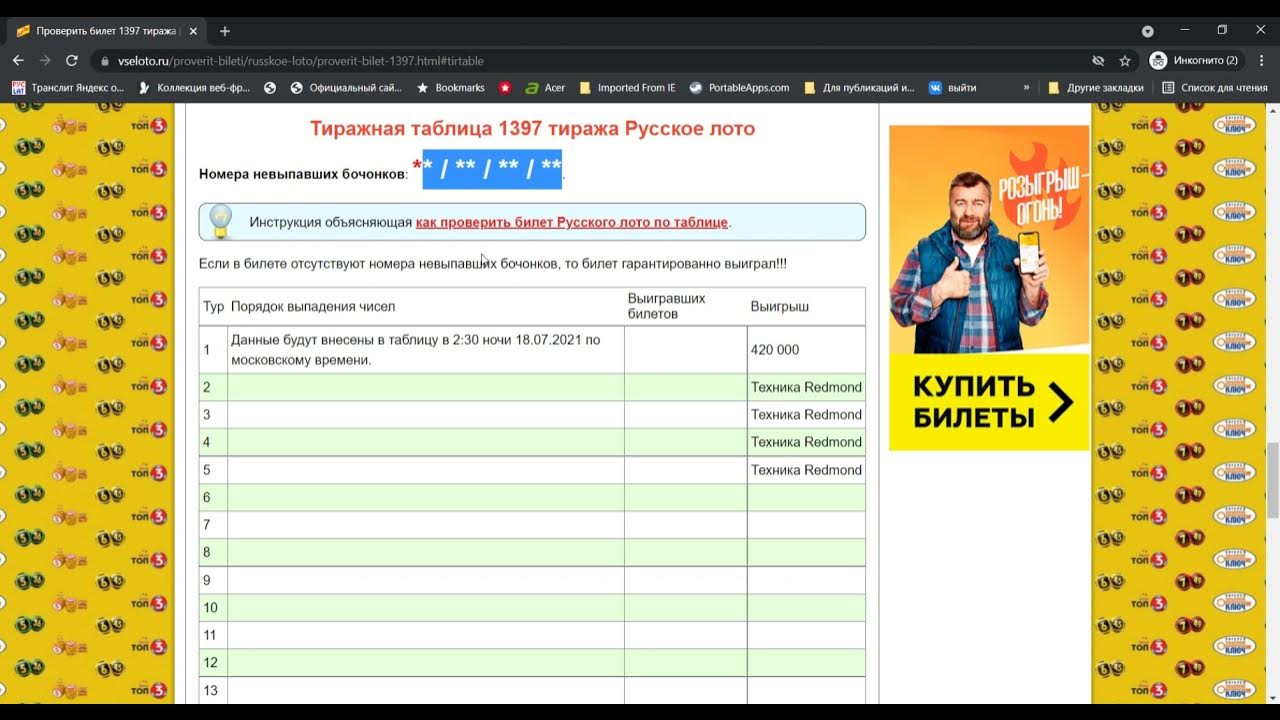Click tour number 6 cell
The height and width of the screenshot is (720, 1280).
coord(213,497)
